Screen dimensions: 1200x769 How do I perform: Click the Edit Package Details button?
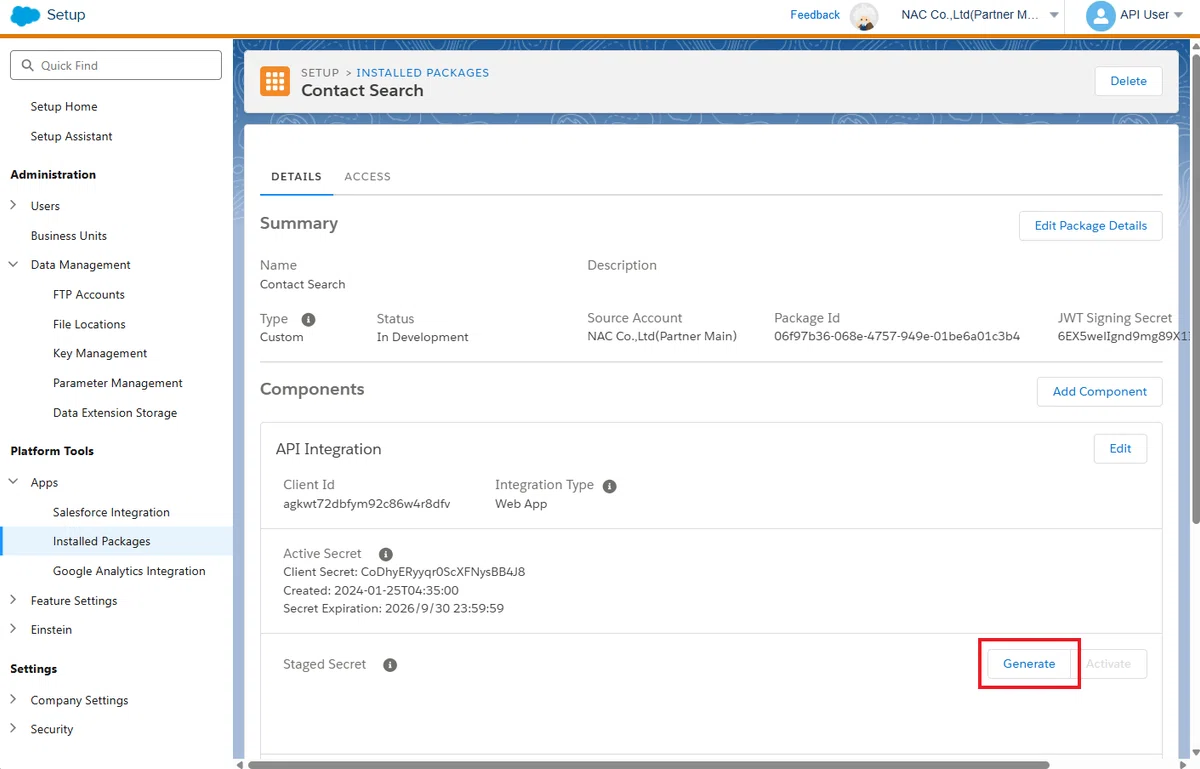coord(1090,226)
